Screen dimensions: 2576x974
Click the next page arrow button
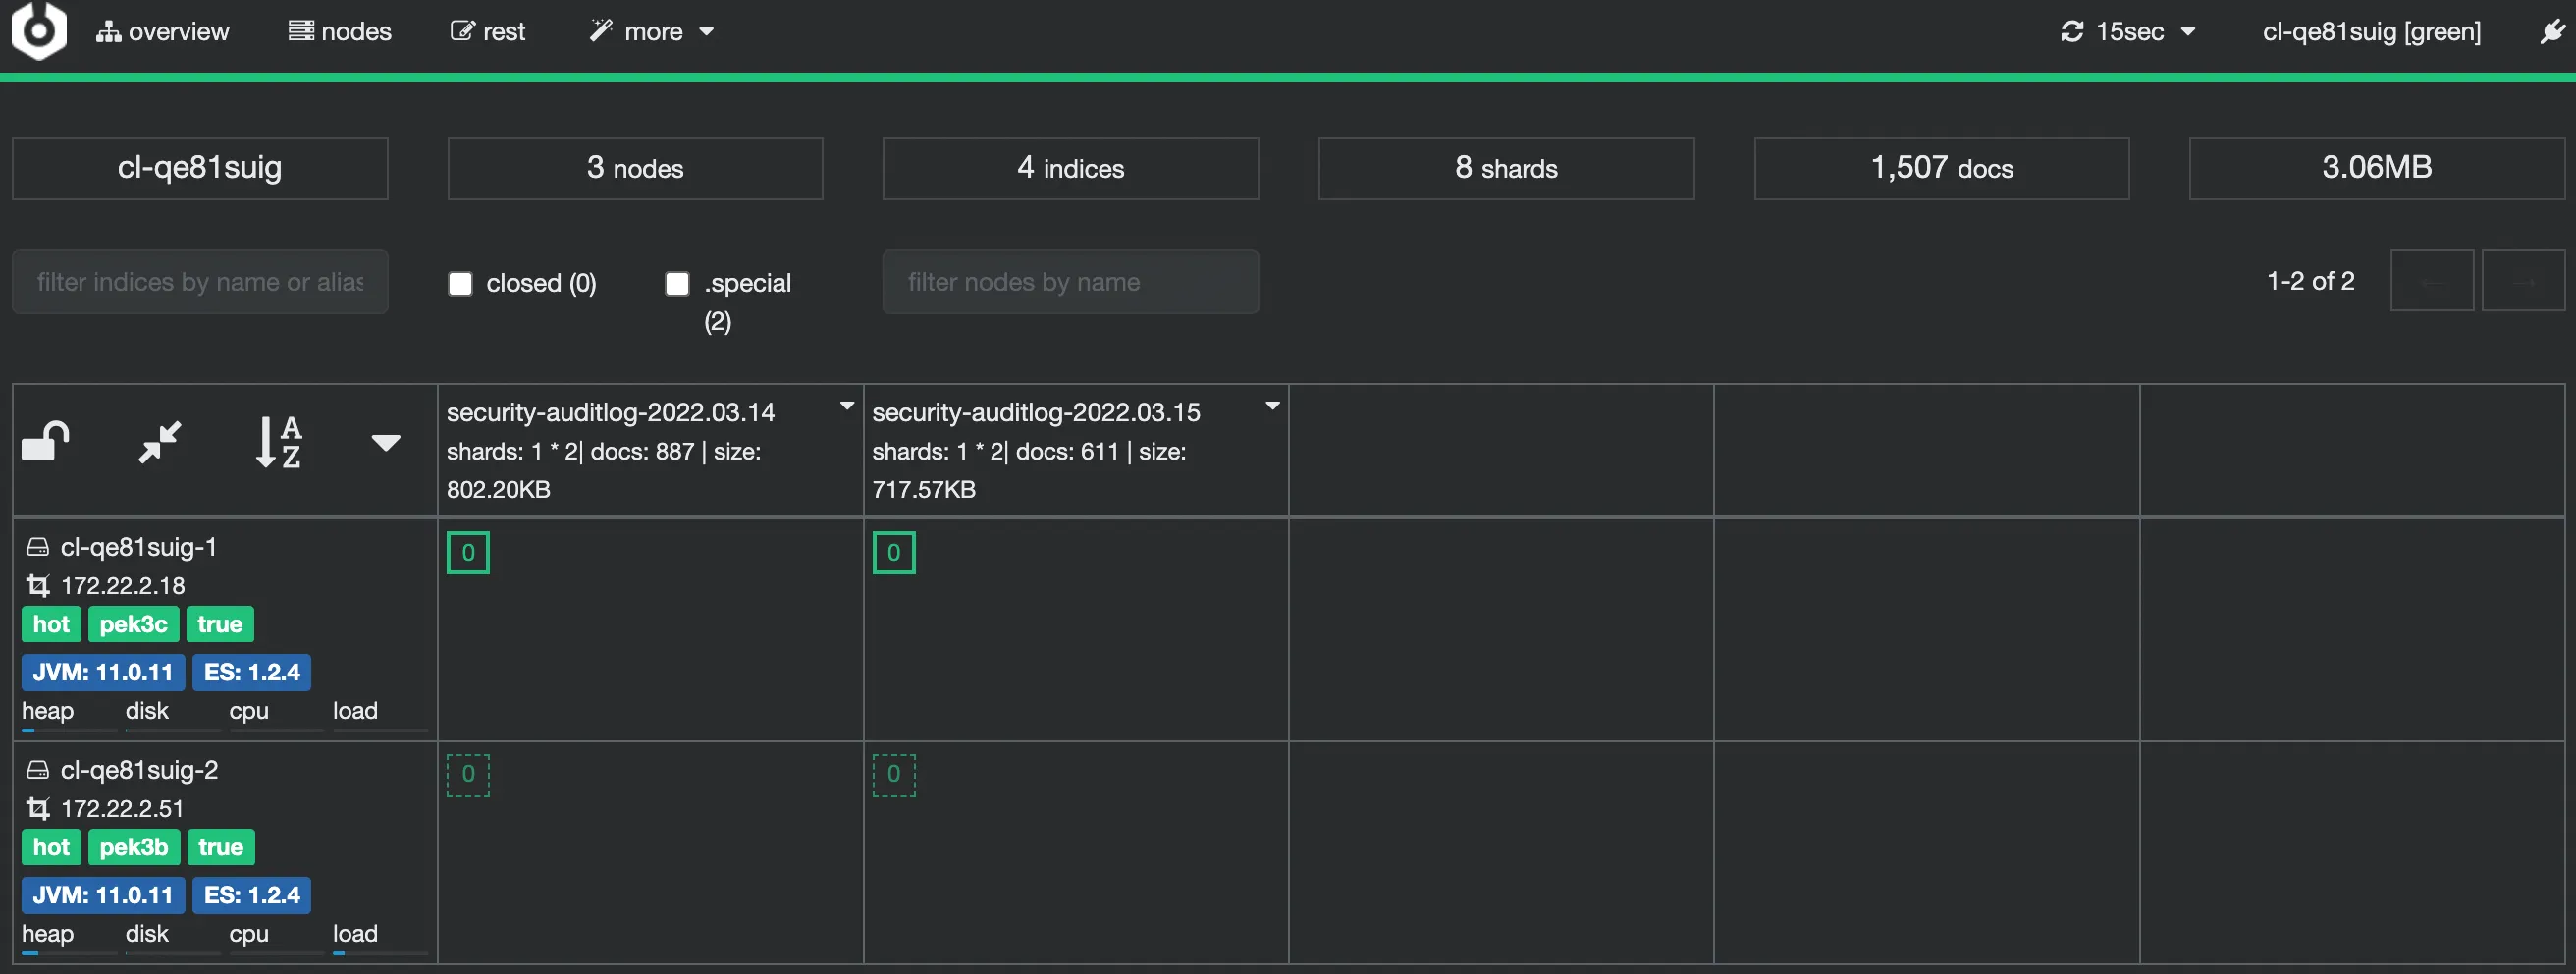(x=2522, y=281)
